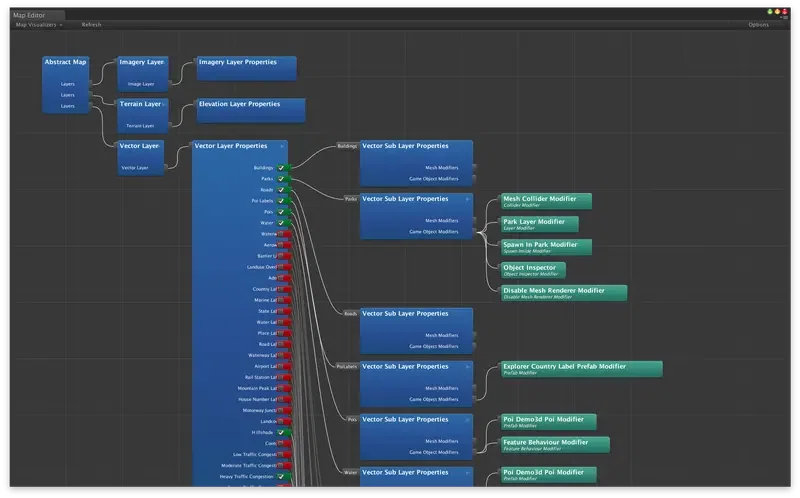Select the Explorer Country Label Prefab Modifier node
Screen dimensions: 800x498
(582, 369)
